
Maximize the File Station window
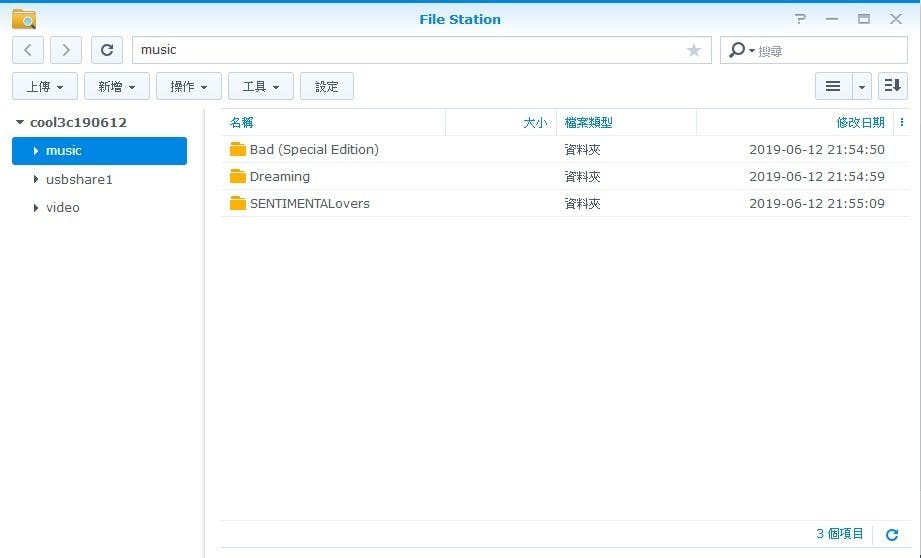point(863,19)
